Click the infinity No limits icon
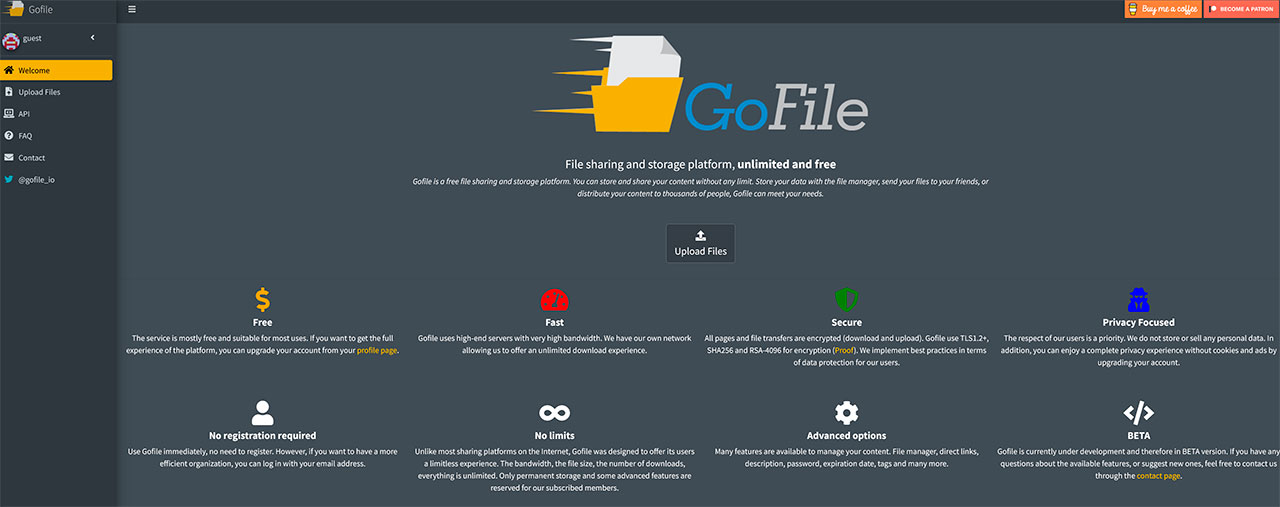Screen dimensions: 1280x507 pos(554,412)
